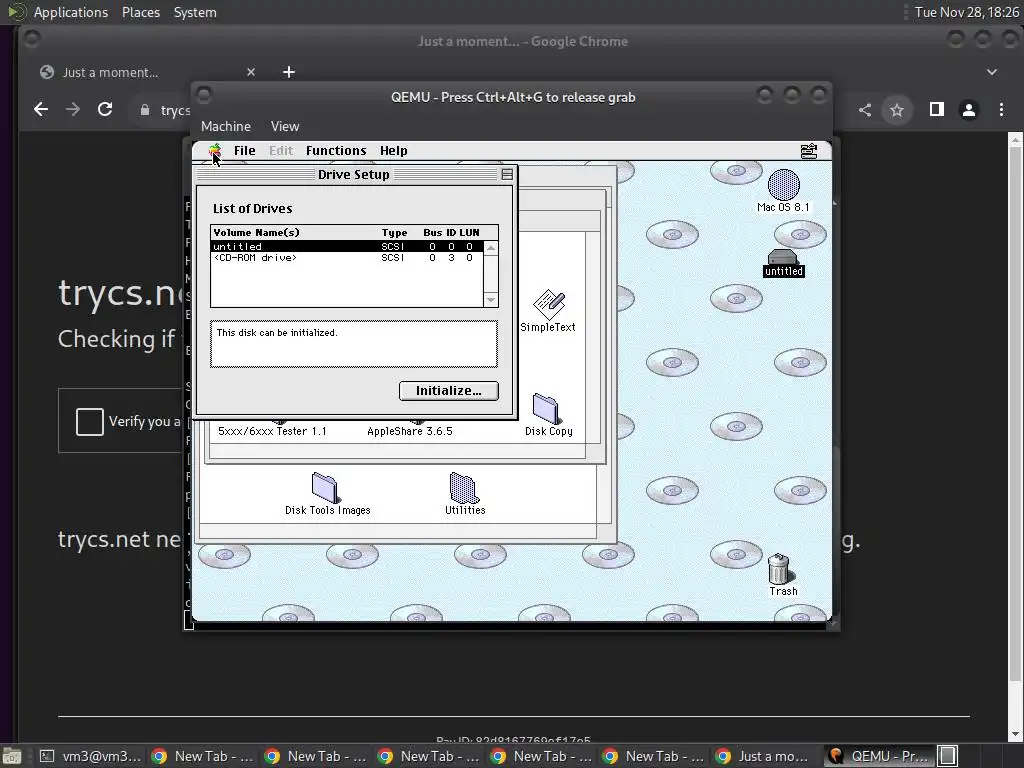Click the 5xxx/6xxx Tester 1.1 label

[272, 431]
